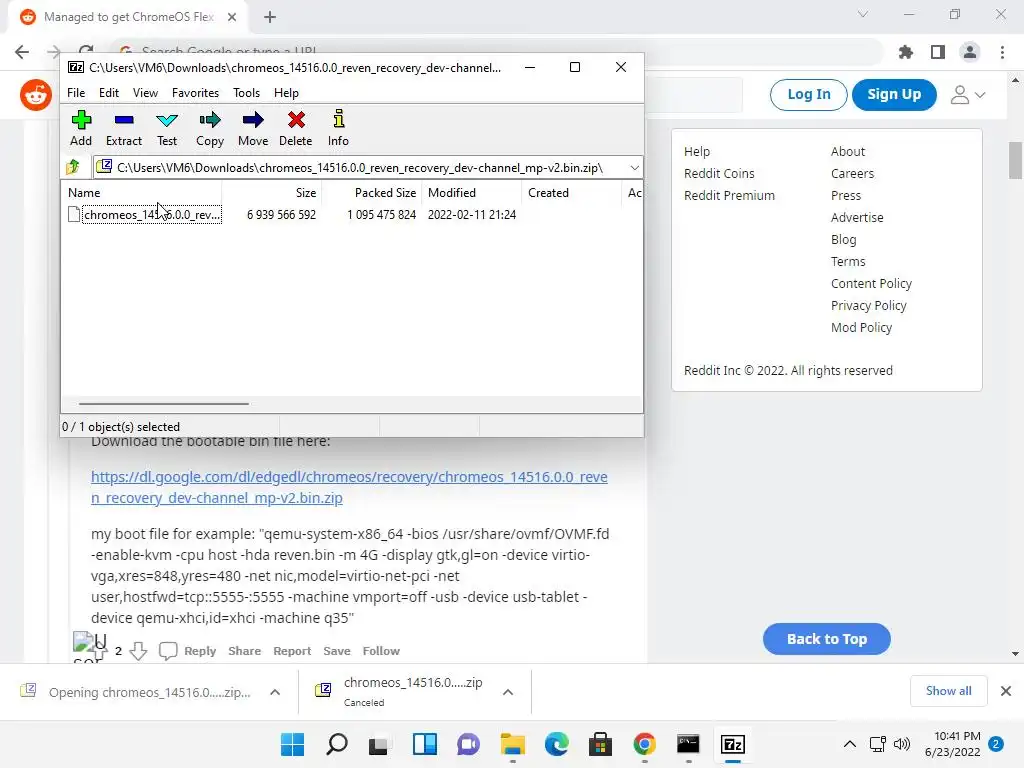Viewport: 1024px width, 768px height.
Task: Click the Reddit Premium link
Action: tap(729, 196)
